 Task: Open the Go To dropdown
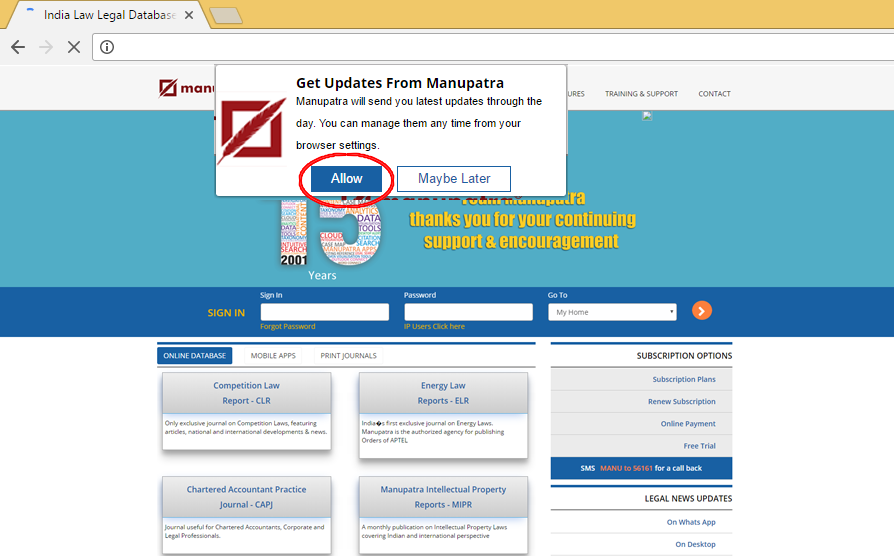coord(612,312)
